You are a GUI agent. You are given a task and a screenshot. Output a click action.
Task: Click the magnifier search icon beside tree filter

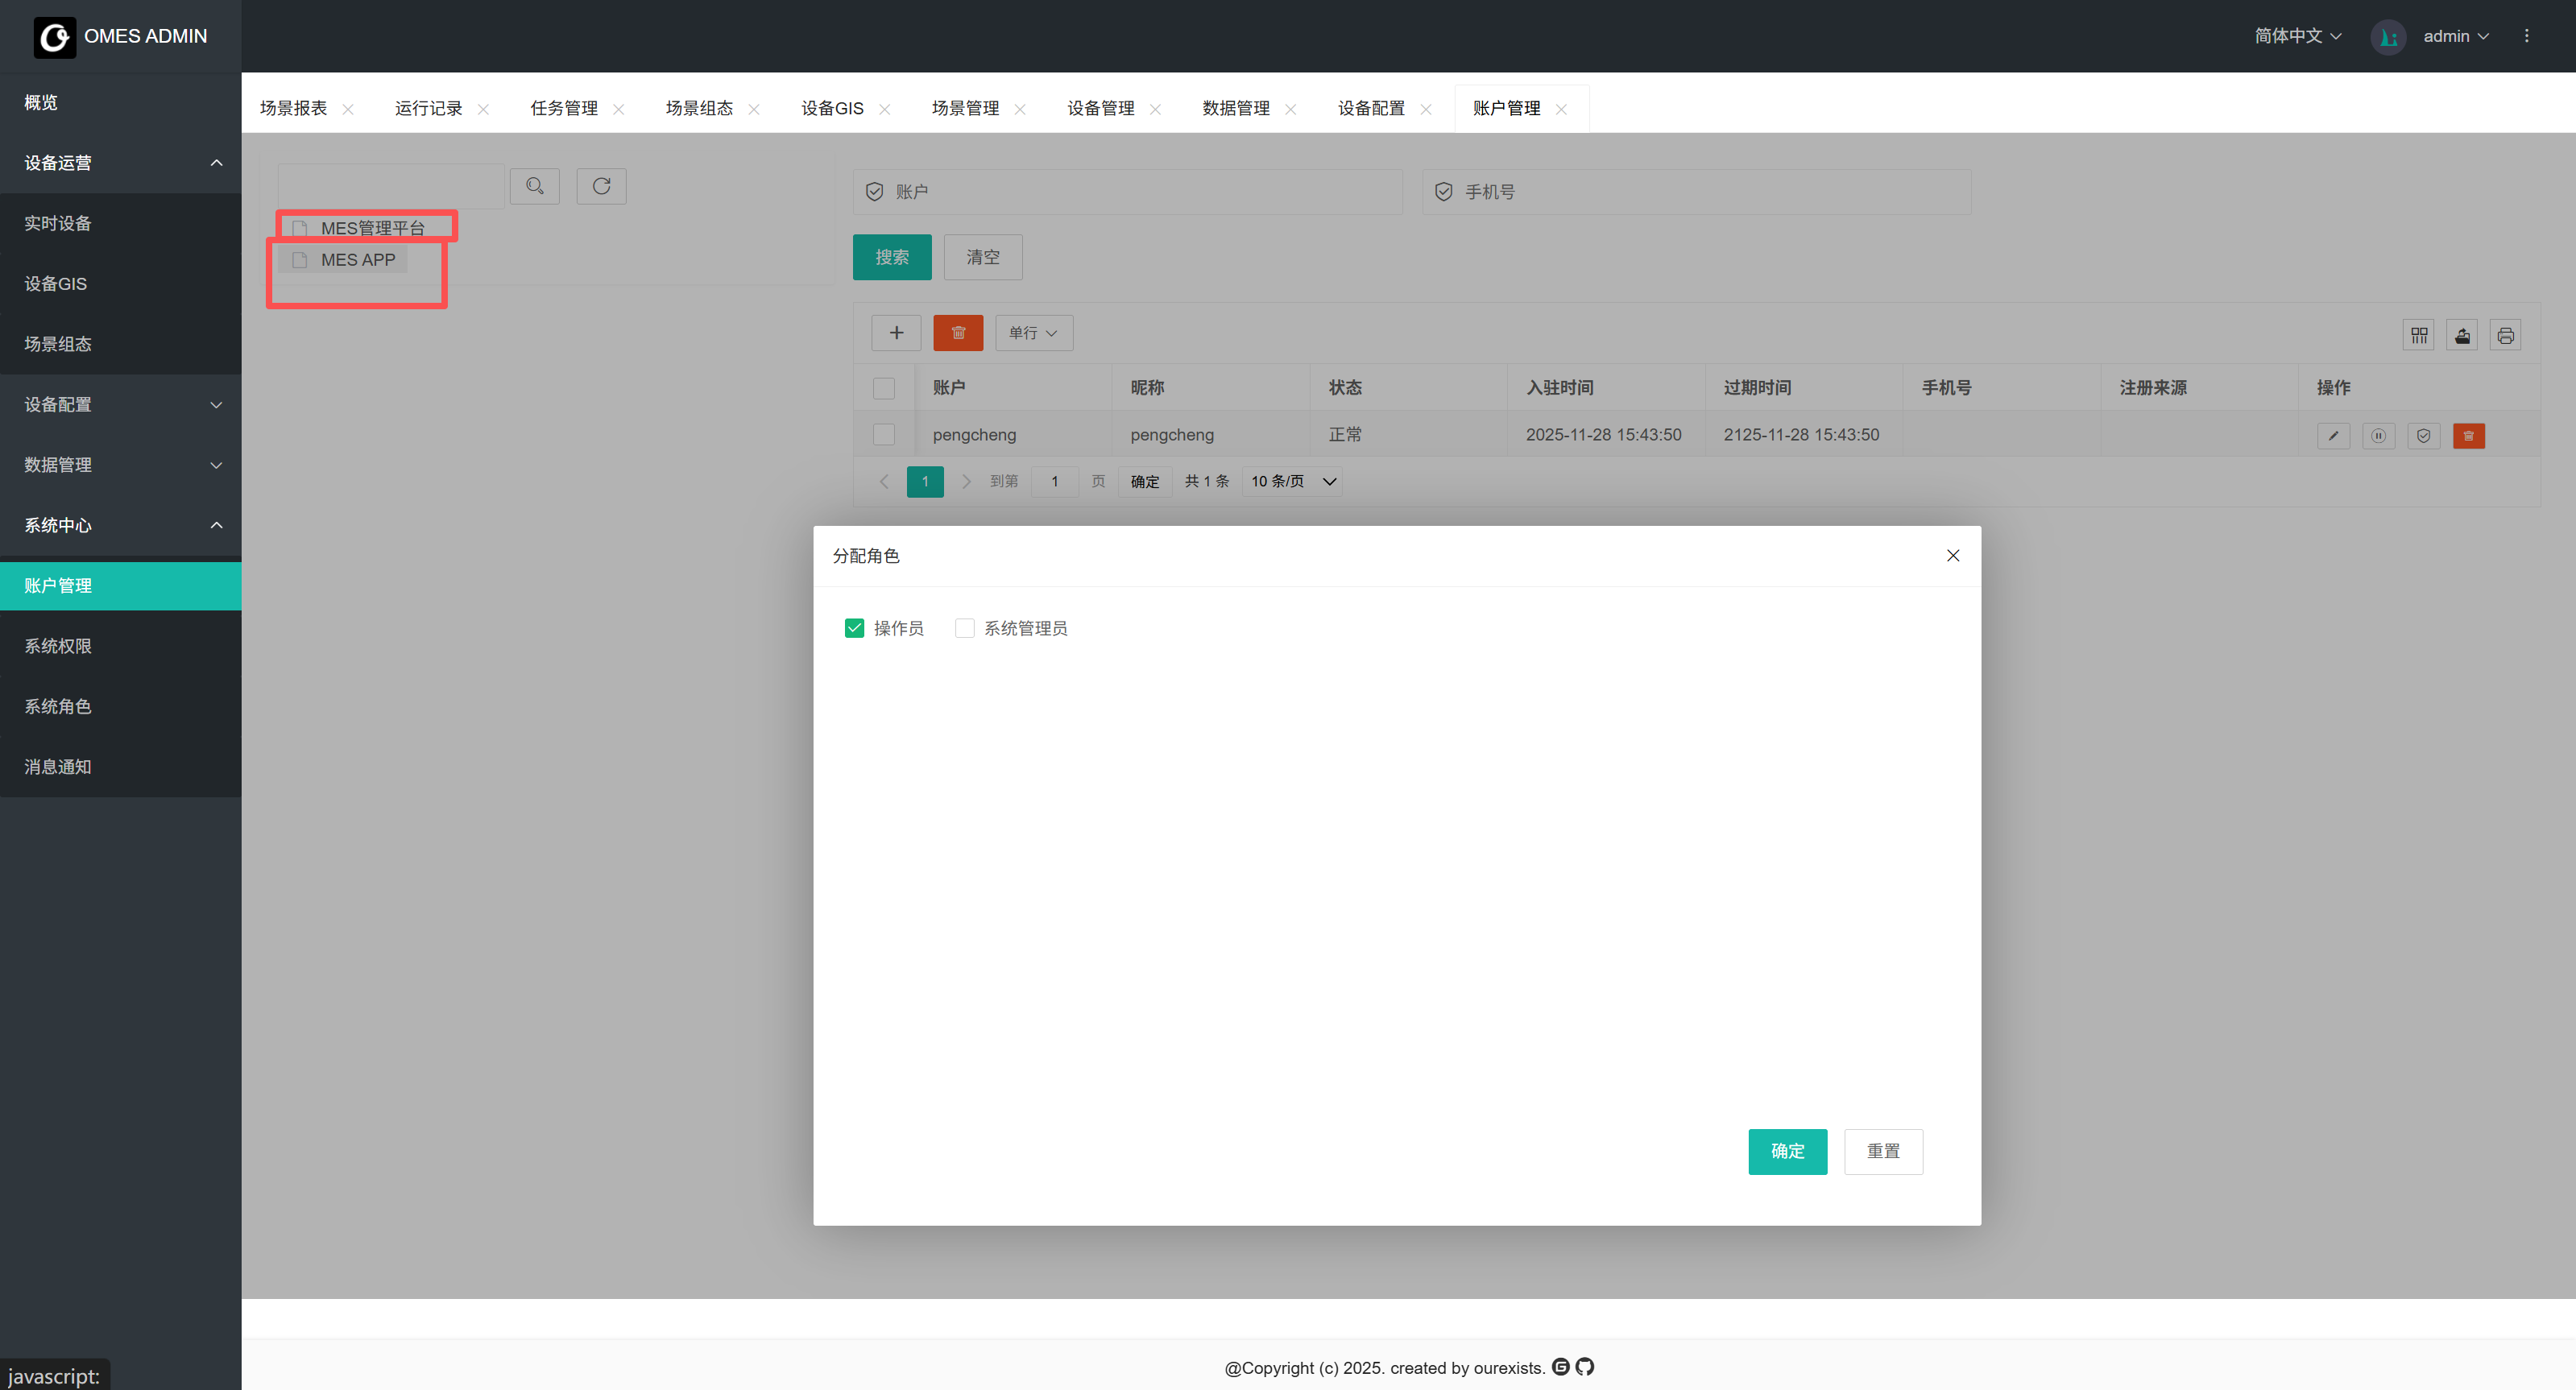(535, 186)
